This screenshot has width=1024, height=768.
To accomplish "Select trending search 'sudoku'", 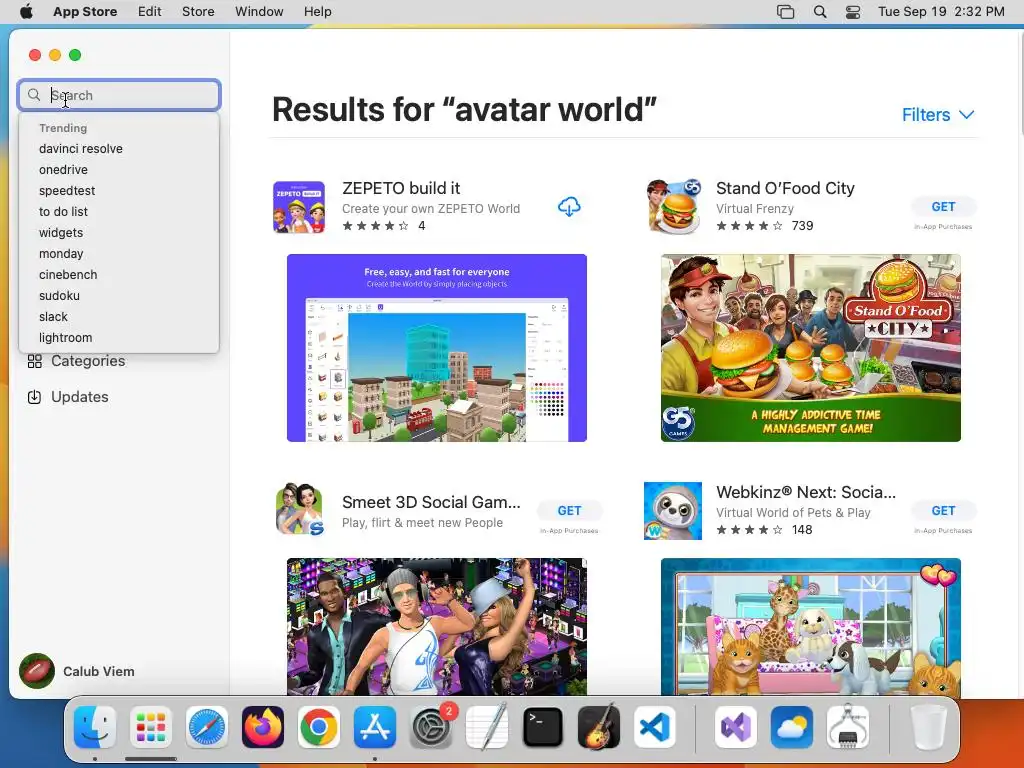I will click(59, 296).
